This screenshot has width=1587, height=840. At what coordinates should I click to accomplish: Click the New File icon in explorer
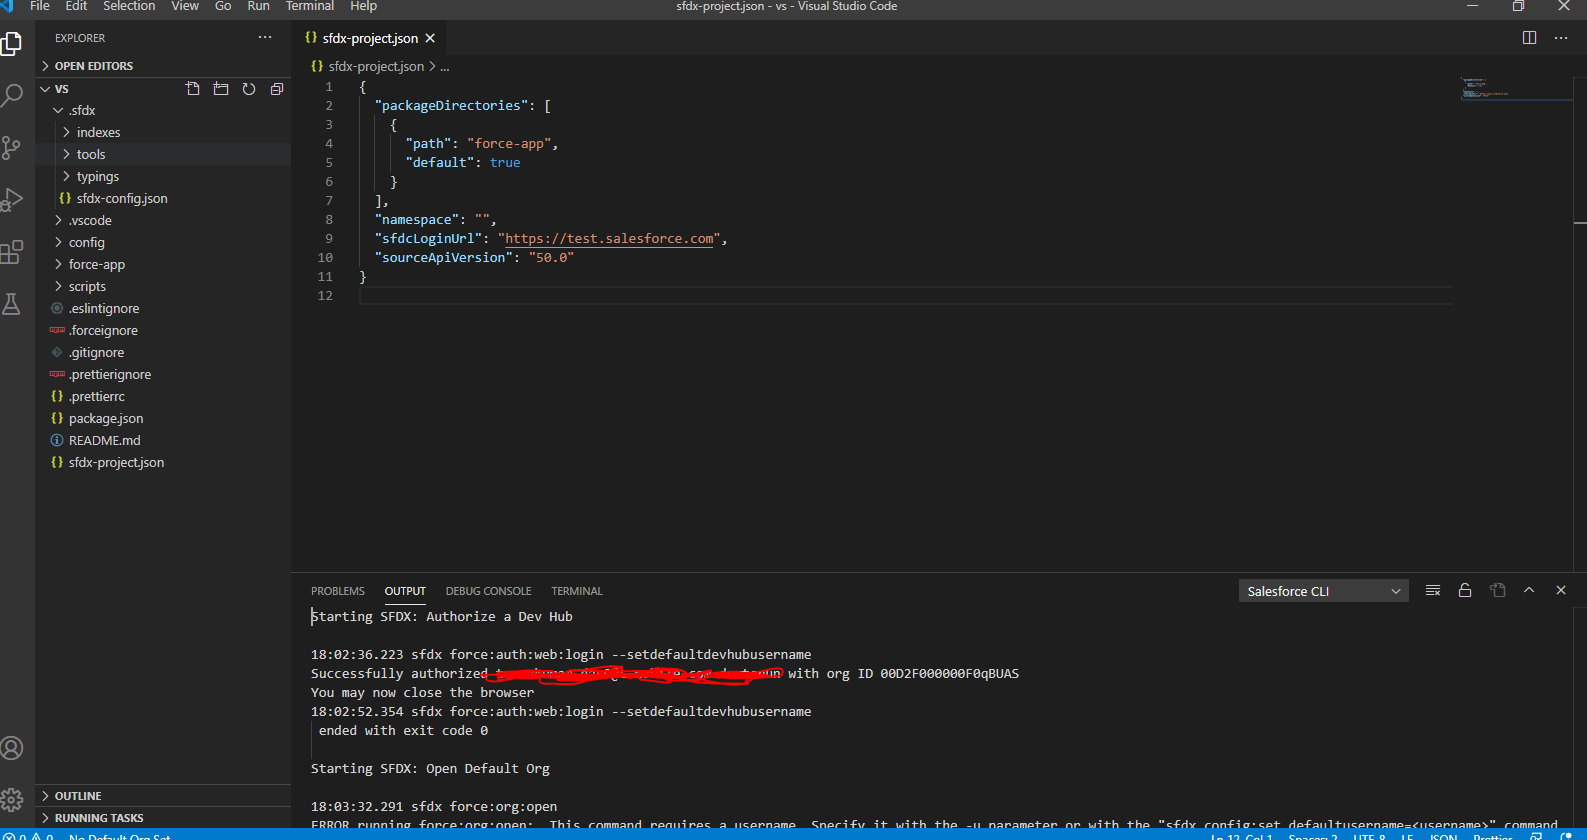coord(193,89)
